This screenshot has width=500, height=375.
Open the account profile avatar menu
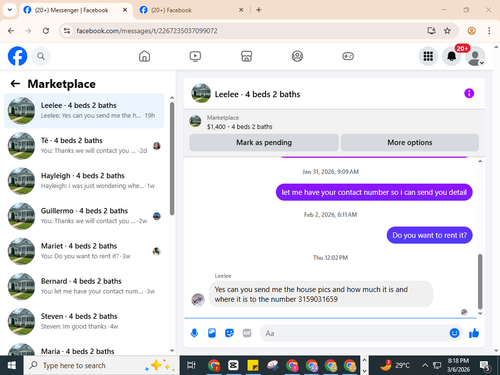(x=475, y=56)
